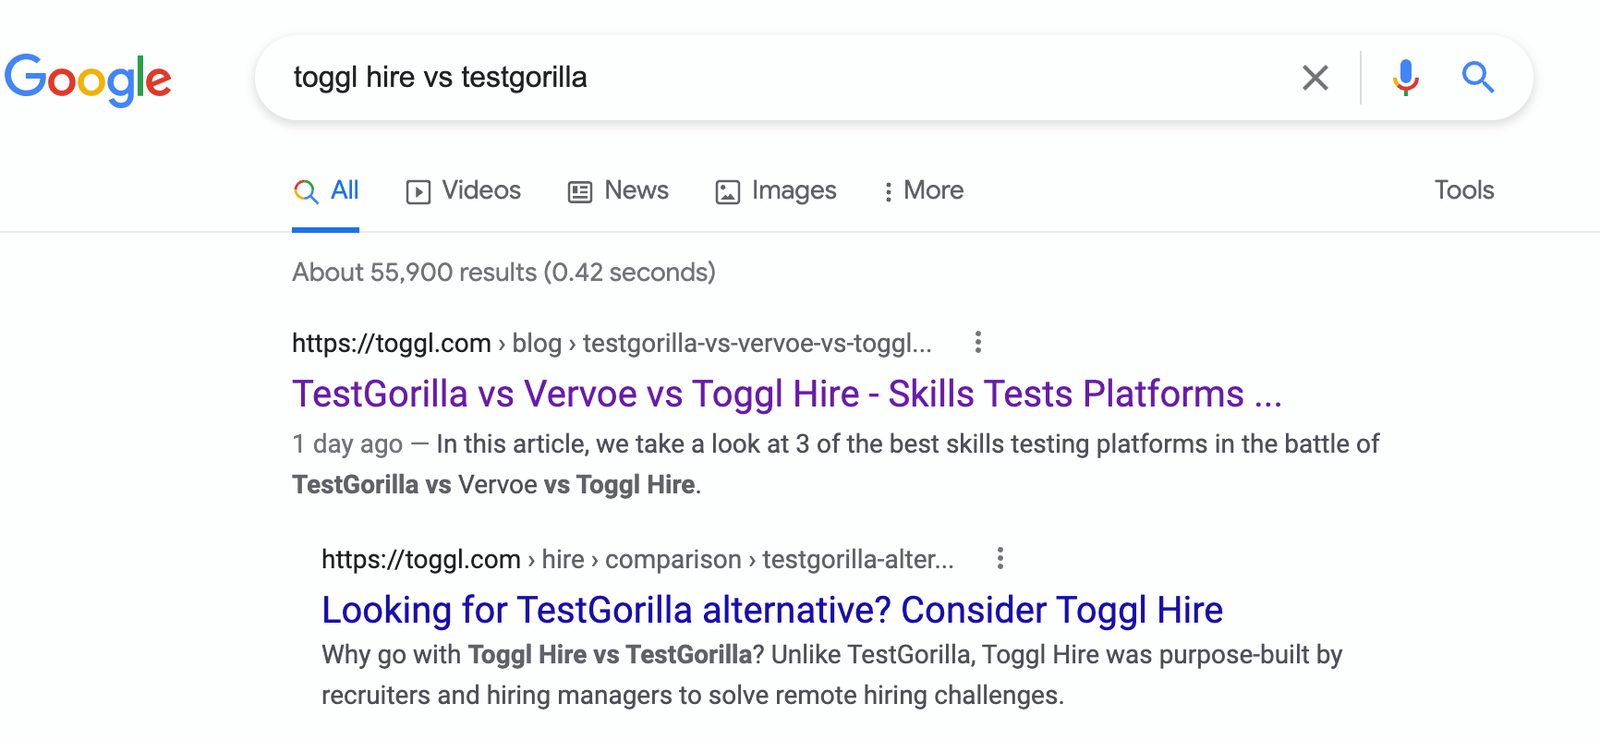Clear the search query with X

coord(1315,77)
